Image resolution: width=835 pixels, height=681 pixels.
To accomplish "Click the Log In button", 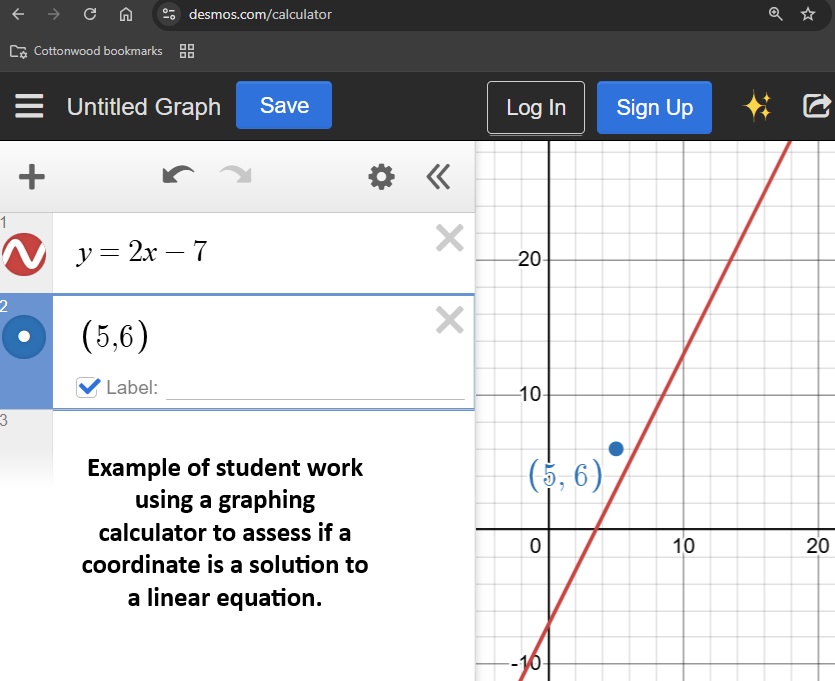I will coord(536,108).
